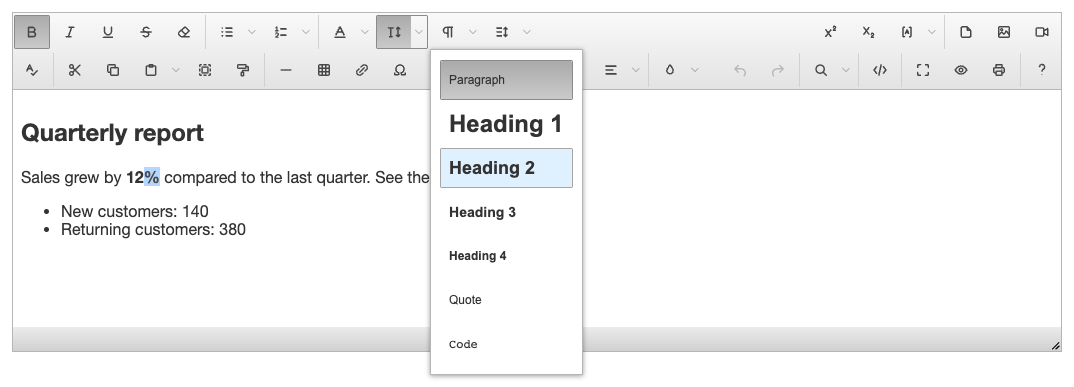Click the font size icon
1074x387 pixels.
(394, 32)
